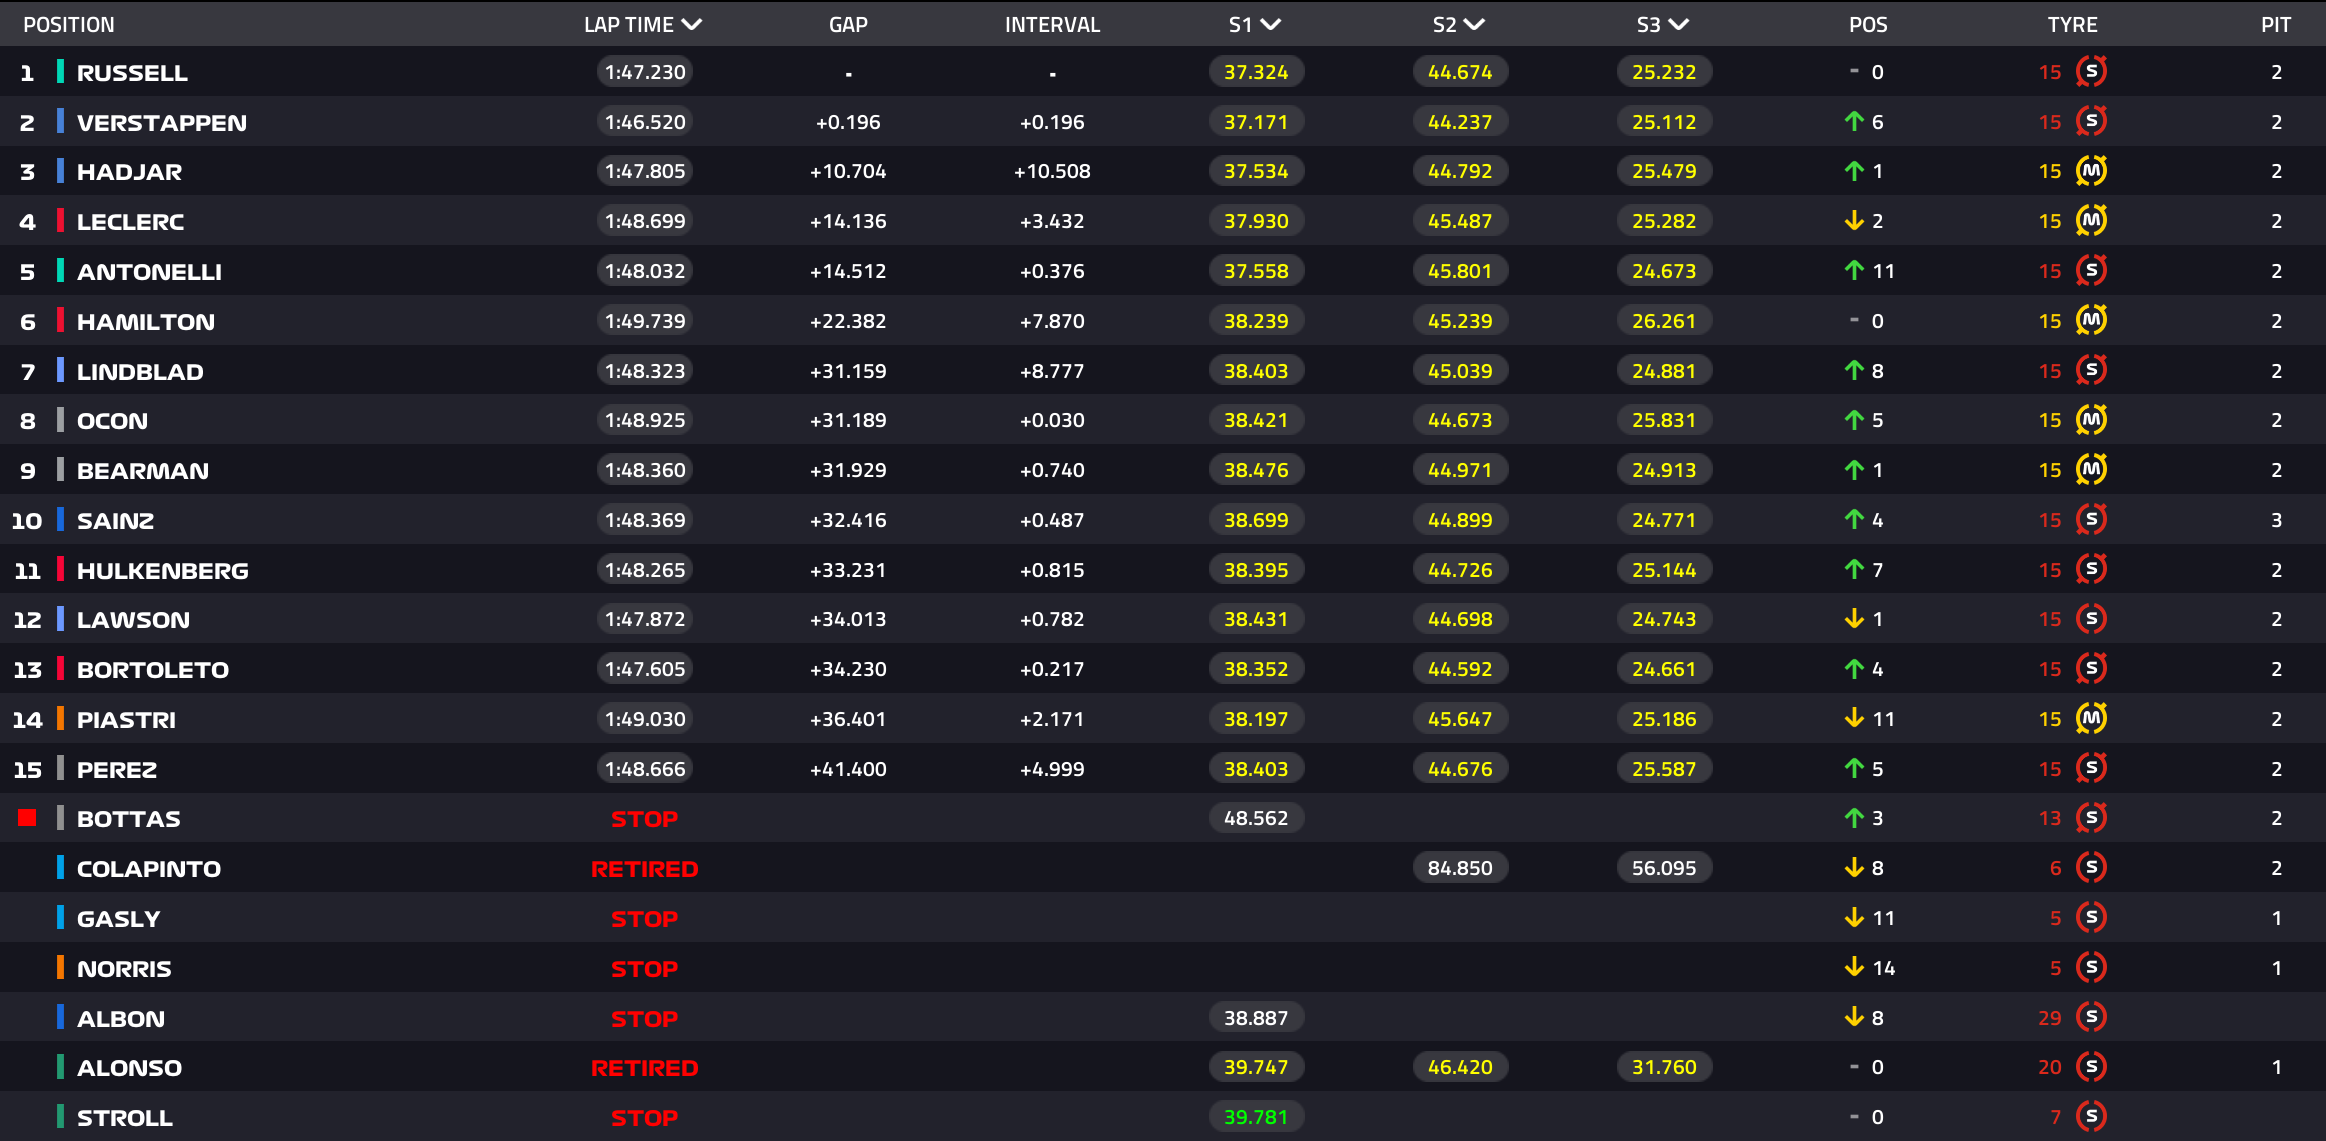The height and width of the screenshot is (1141, 2326).
Task: Click Russell's lap time 1:47.230
Action: [645, 72]
